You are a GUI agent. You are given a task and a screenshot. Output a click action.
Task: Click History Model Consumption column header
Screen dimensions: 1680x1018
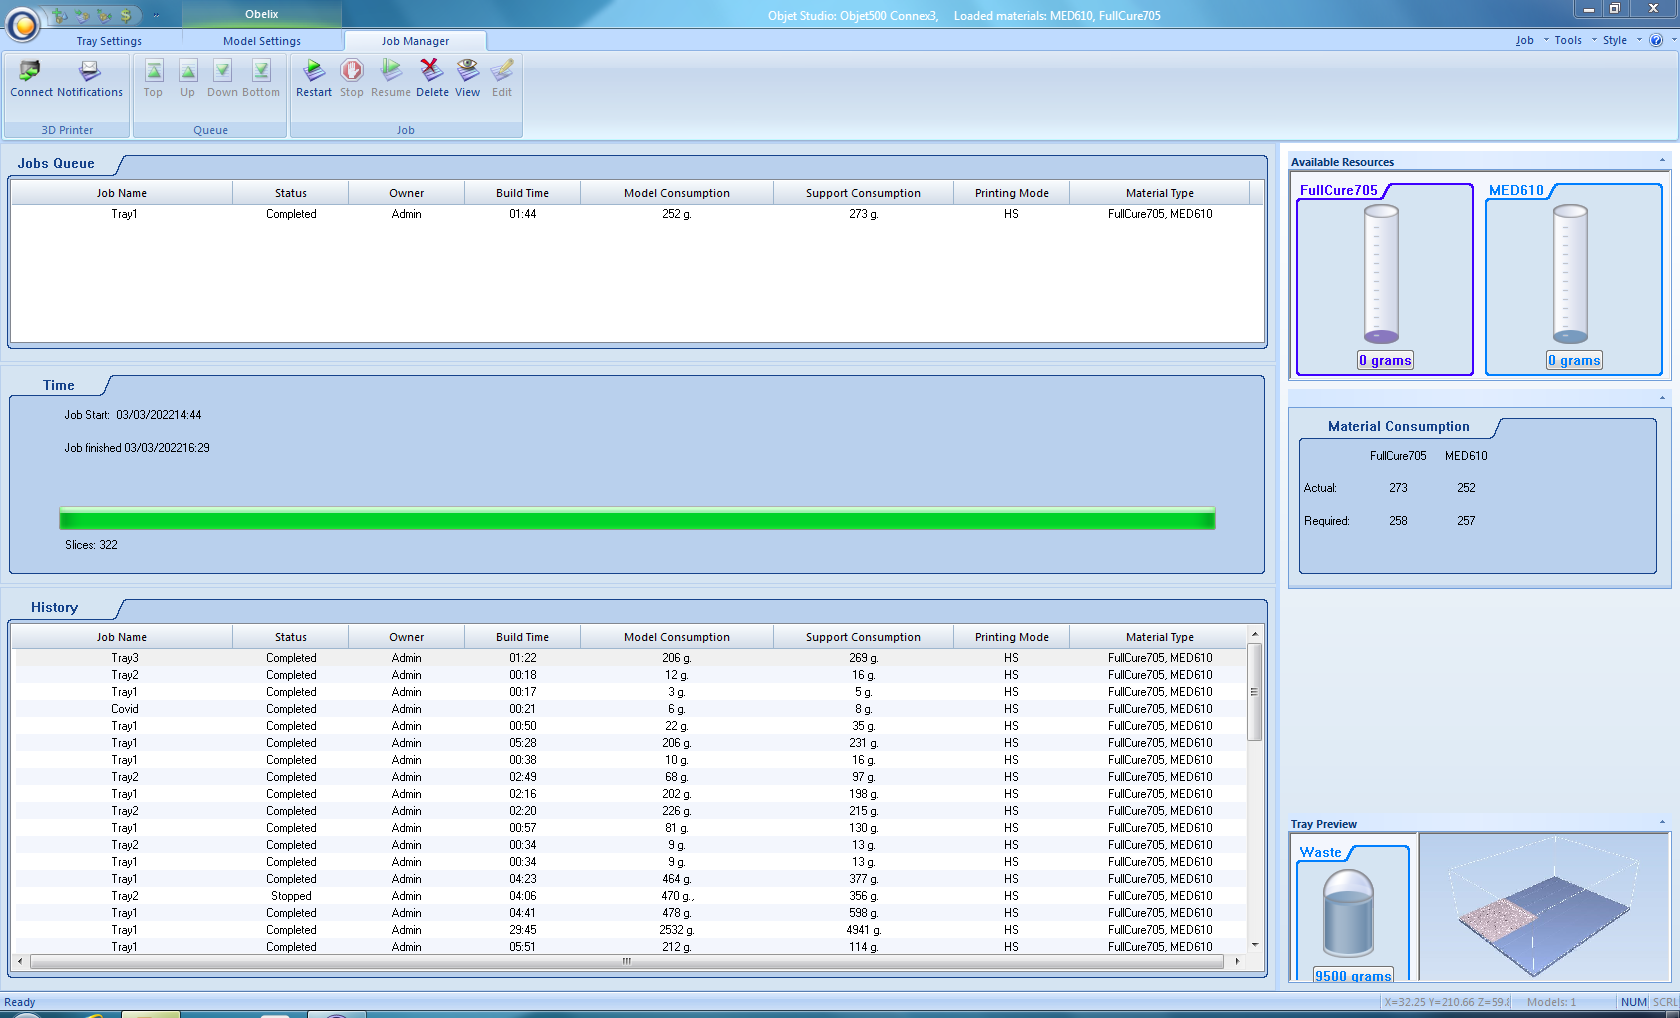(677, 637)
